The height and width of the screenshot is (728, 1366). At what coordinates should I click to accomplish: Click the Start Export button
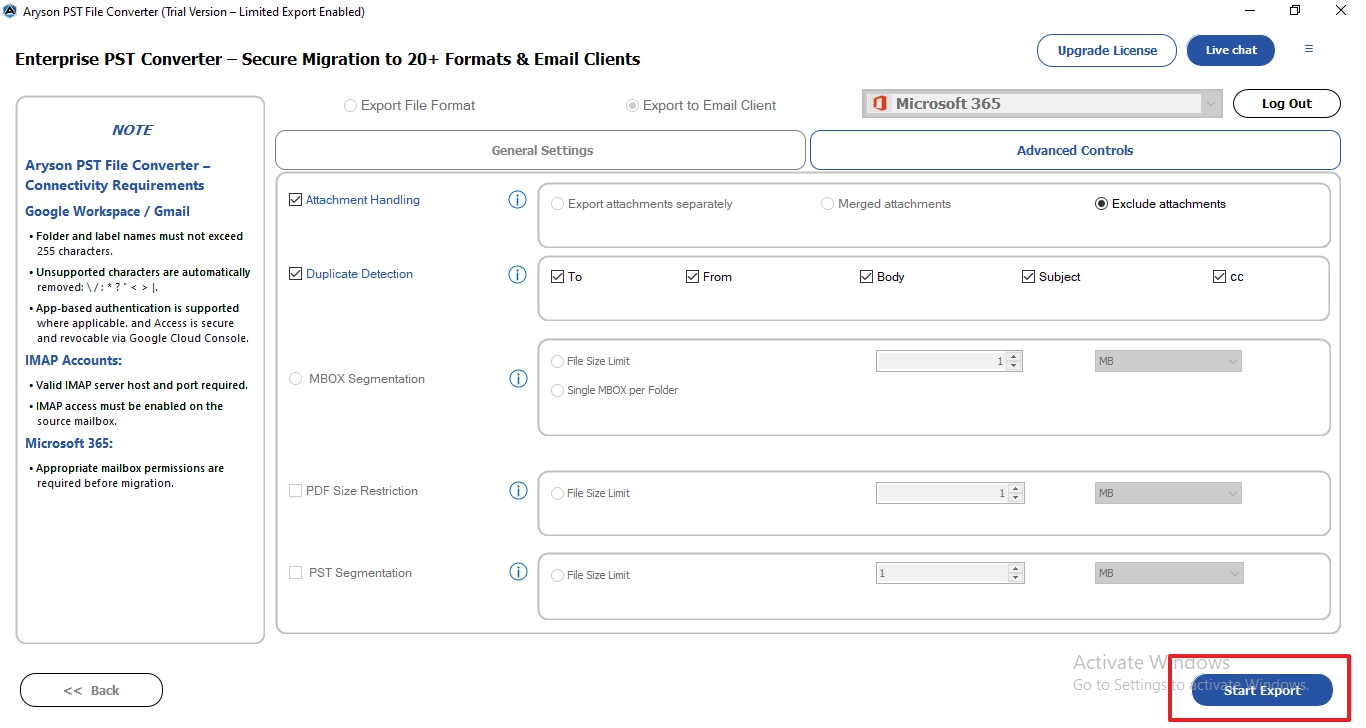[1262, 690]
